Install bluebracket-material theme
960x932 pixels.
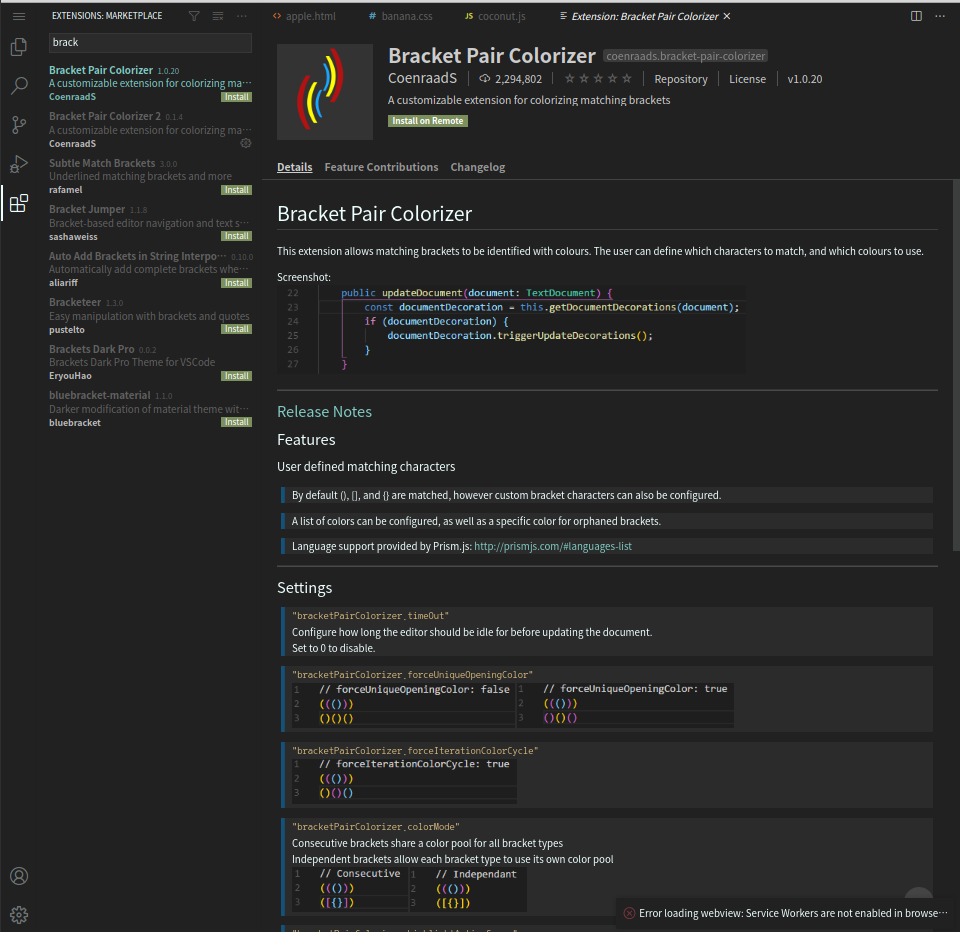pos(236,422)
